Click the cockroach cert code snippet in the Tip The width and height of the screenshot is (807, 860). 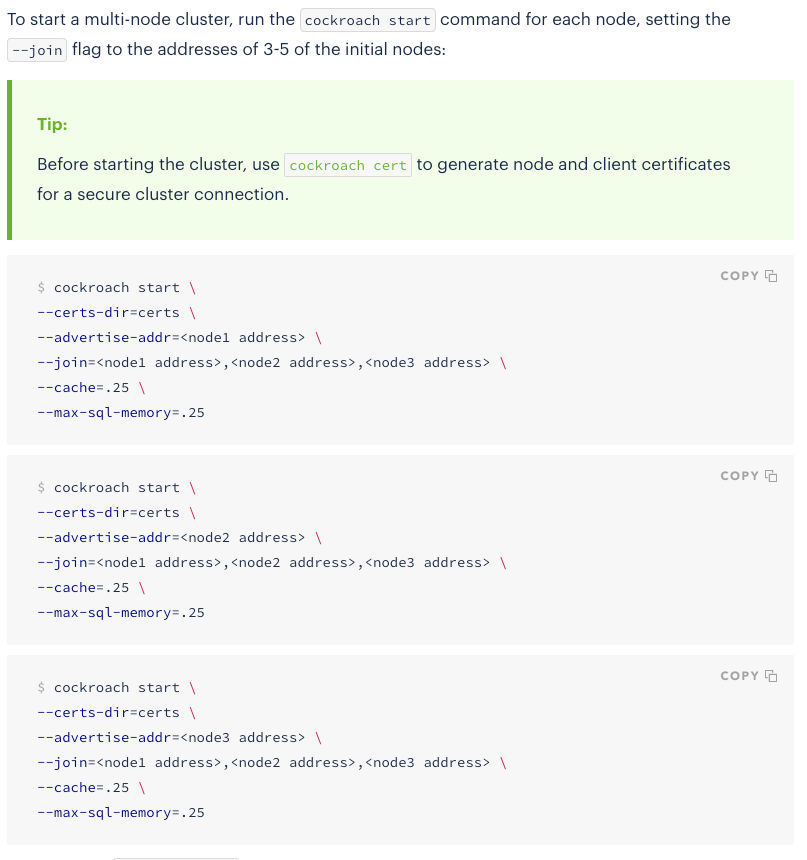click(347, 165)
